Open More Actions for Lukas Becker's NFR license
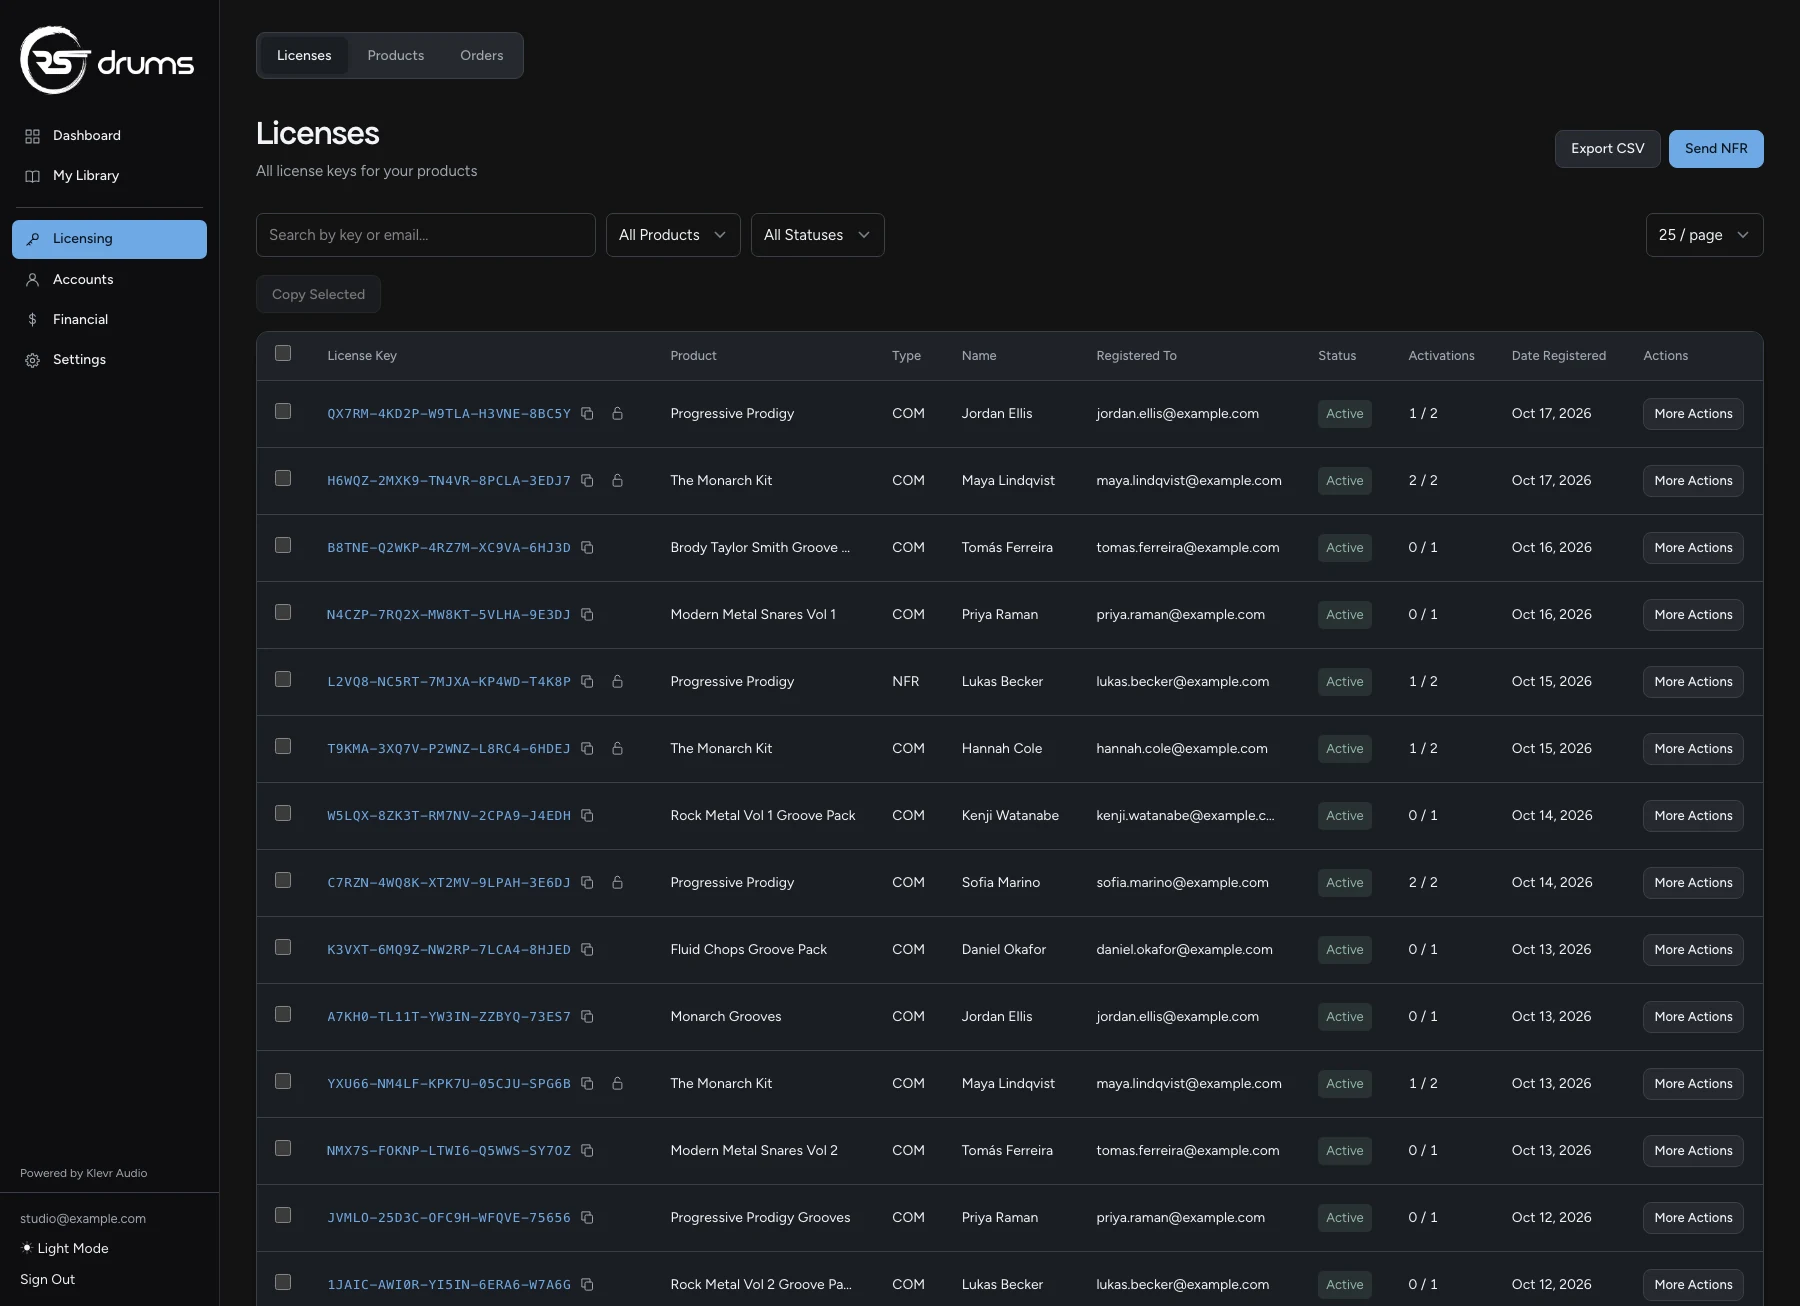Viewport: 1800px width, 1306px height. pos(1693,682)
